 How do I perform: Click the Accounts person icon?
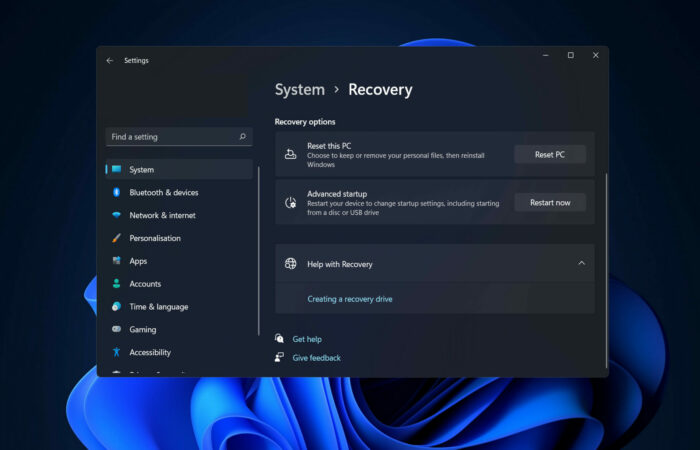point(117,283)
